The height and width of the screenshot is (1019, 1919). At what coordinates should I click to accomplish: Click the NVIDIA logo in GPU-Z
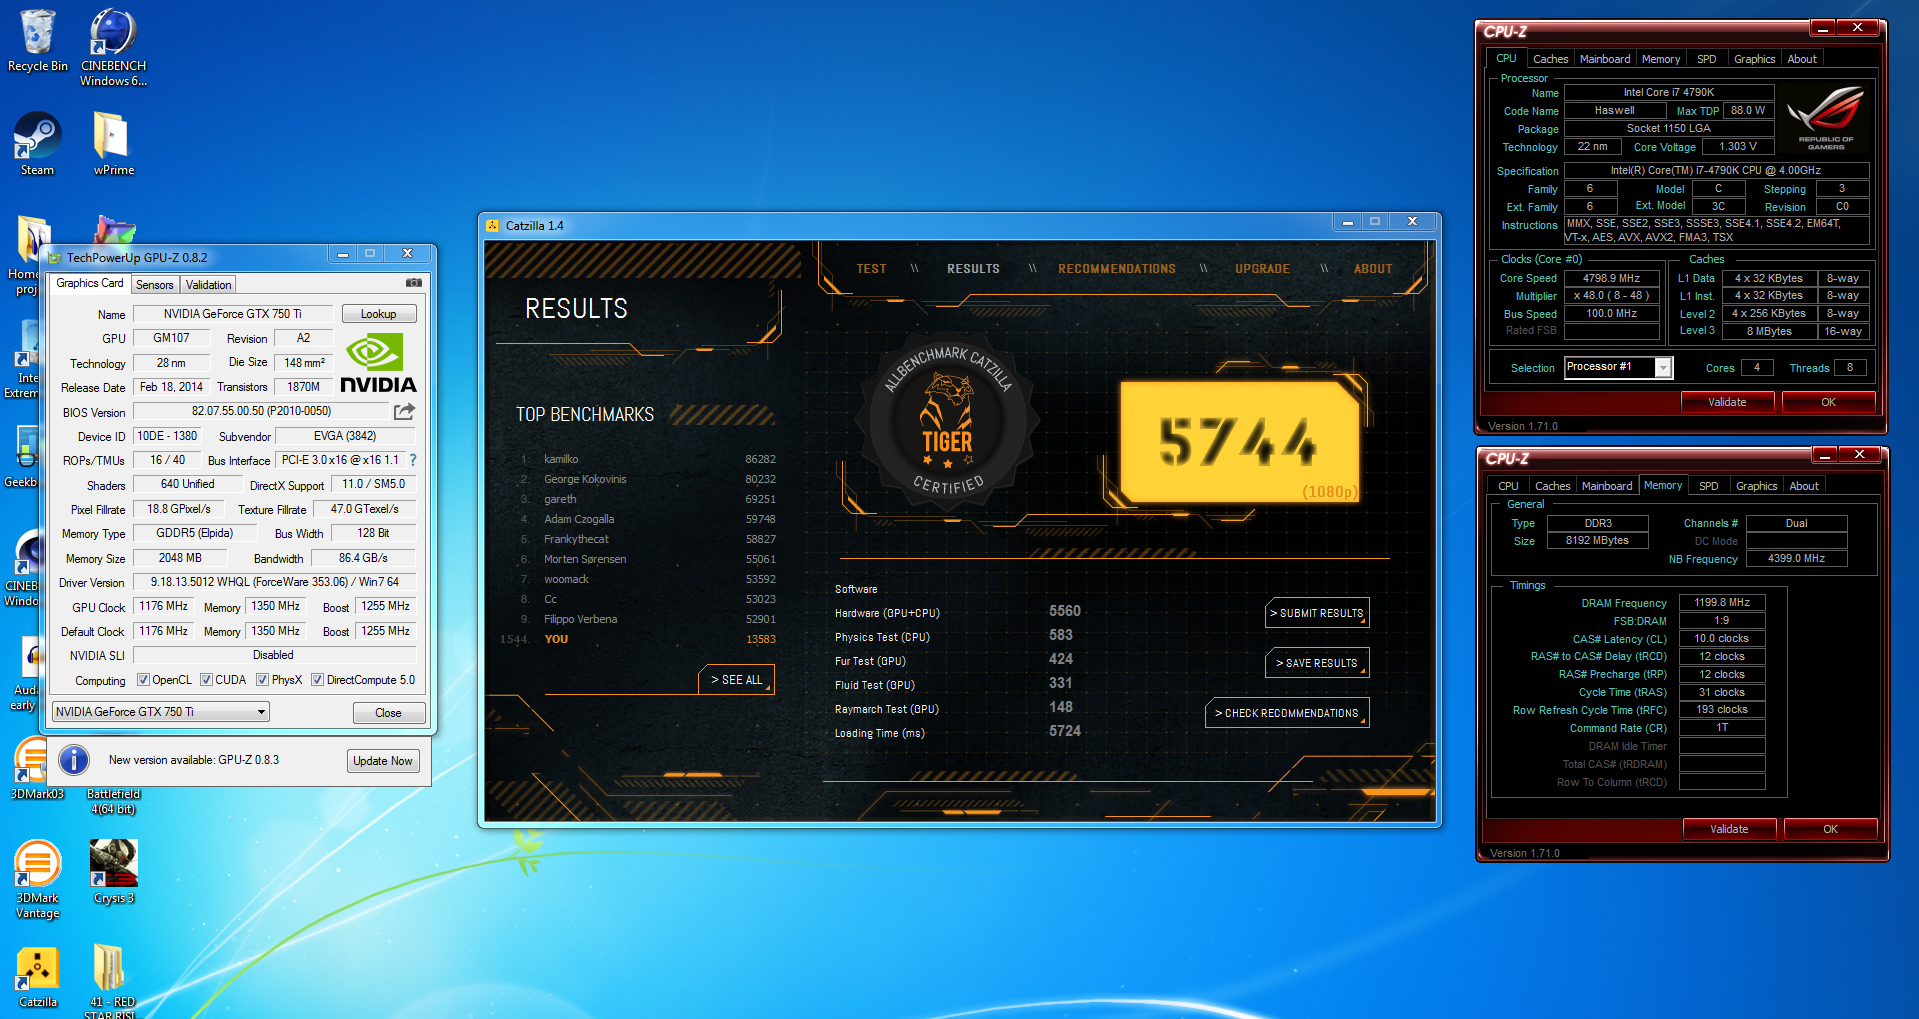378,364
